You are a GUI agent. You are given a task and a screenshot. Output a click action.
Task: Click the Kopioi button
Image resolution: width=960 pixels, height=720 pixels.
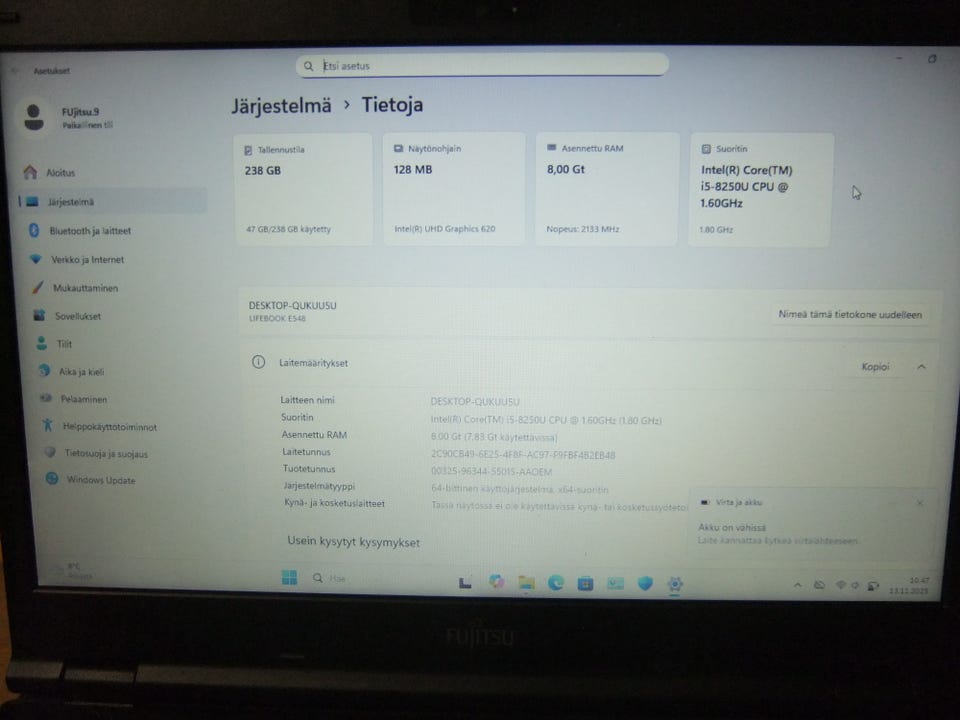coord(875,367)
